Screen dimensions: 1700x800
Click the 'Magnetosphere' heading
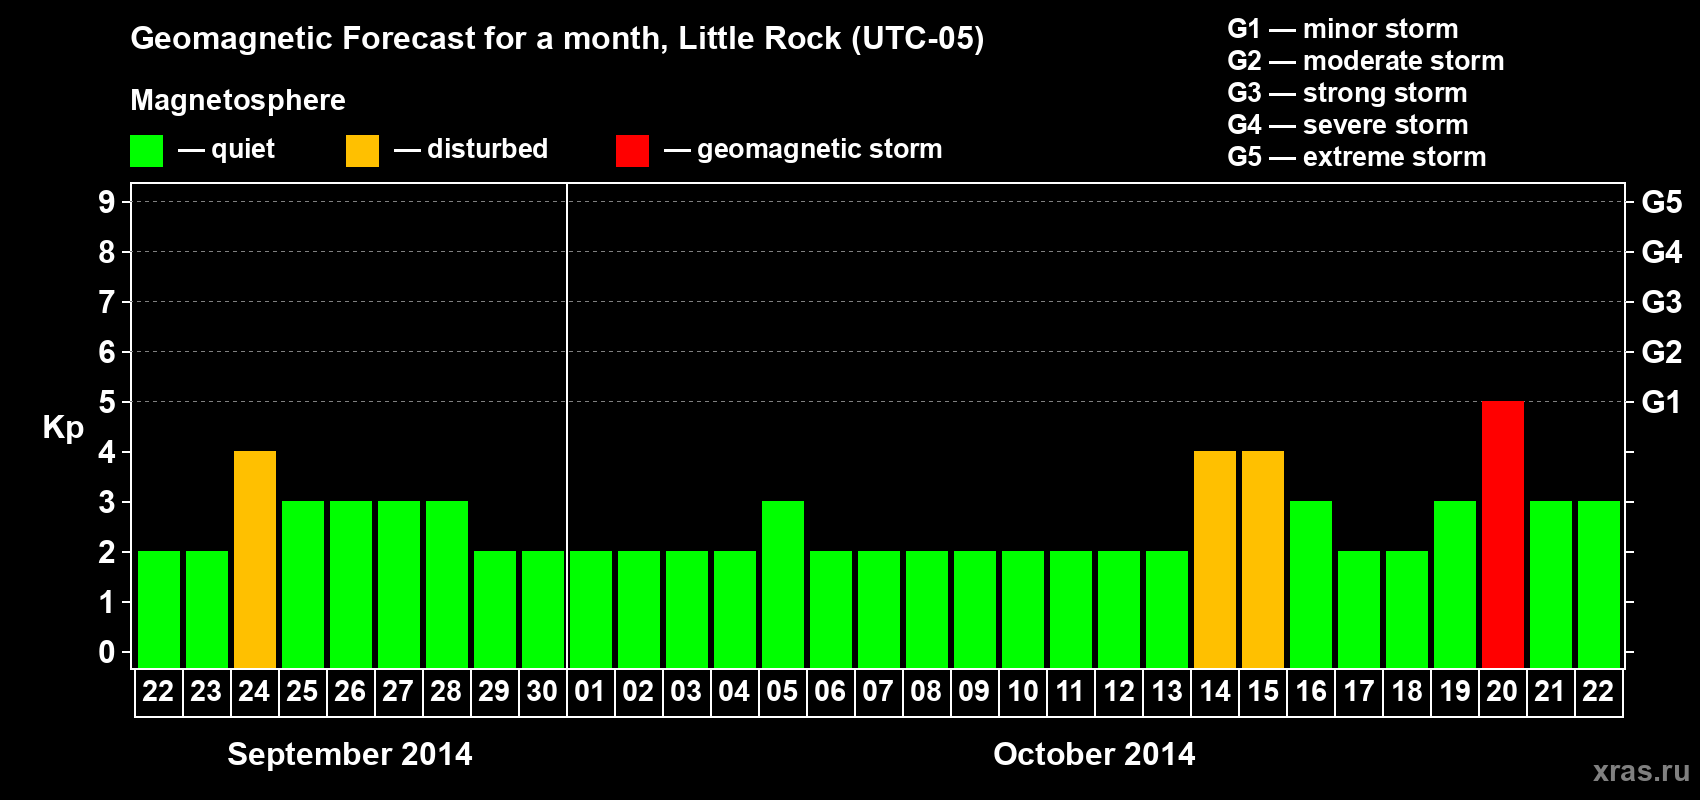pyautogui.click(x=238, y=100)
